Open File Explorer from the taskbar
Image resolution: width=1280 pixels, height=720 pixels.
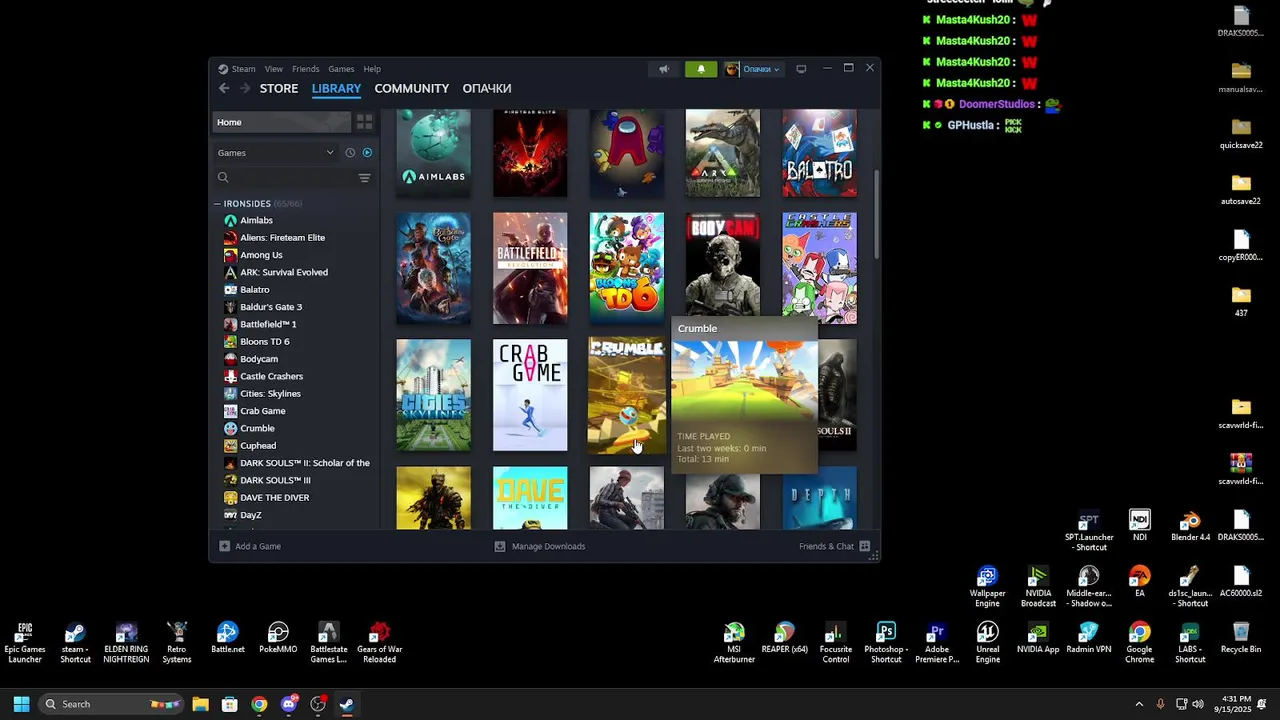point(200,704)
